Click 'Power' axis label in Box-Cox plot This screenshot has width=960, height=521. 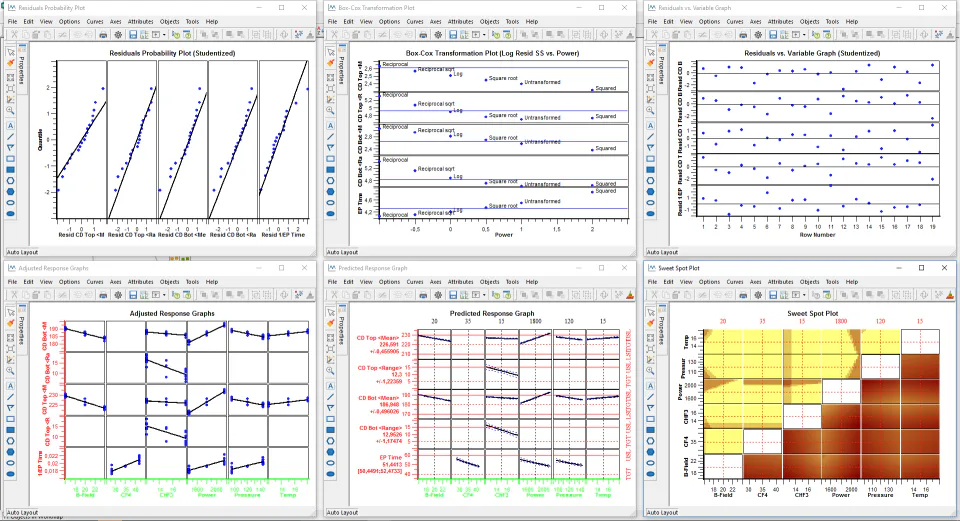click(503, 234)
